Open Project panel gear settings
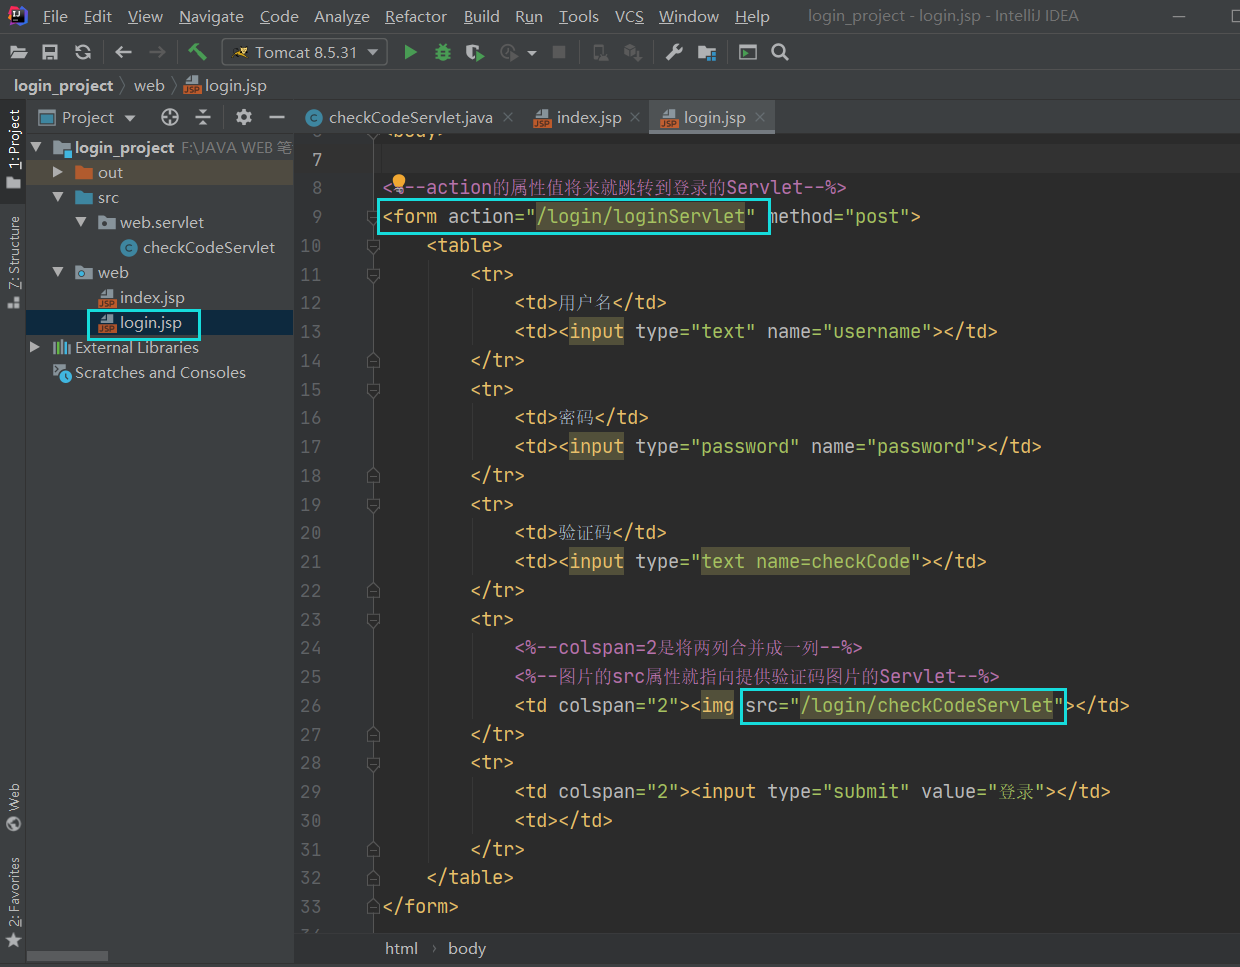Viewport: 1240px width, 967px height. (x=244, y=117)
